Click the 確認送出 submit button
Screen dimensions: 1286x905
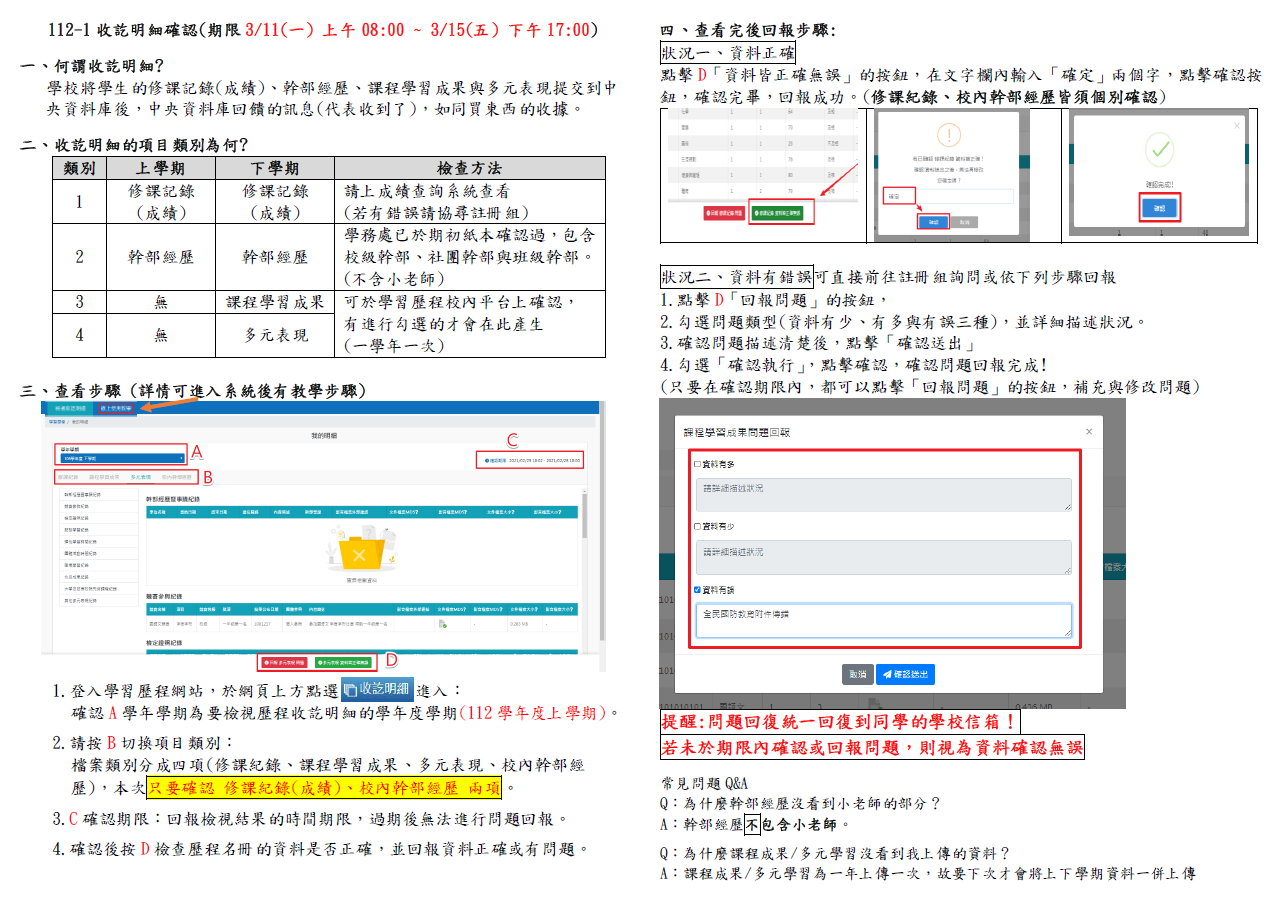[905, 675]
